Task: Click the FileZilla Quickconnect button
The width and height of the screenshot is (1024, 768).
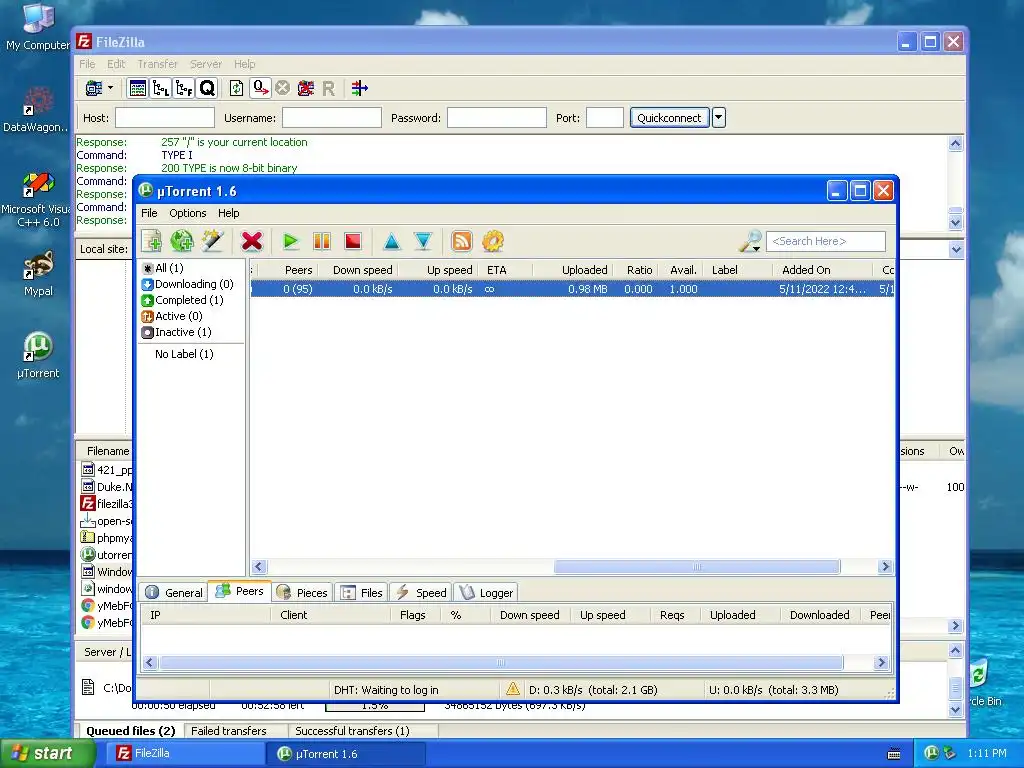Action: click(669, 118)
